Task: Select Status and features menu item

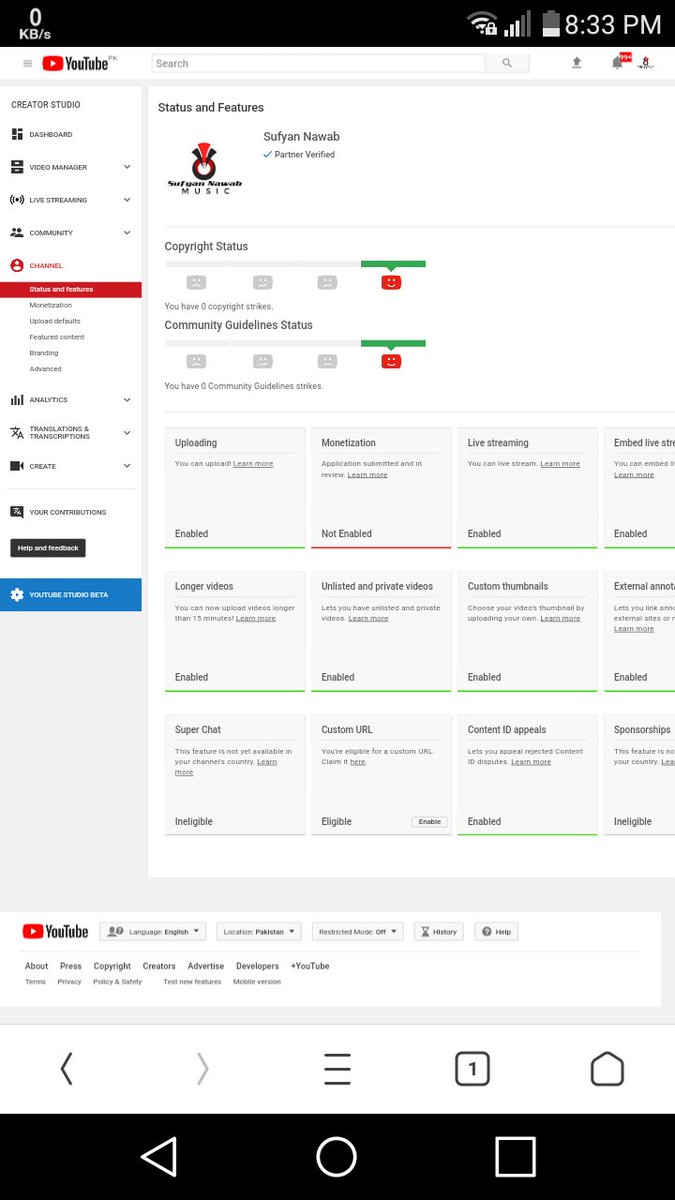Action: [71, 289]
